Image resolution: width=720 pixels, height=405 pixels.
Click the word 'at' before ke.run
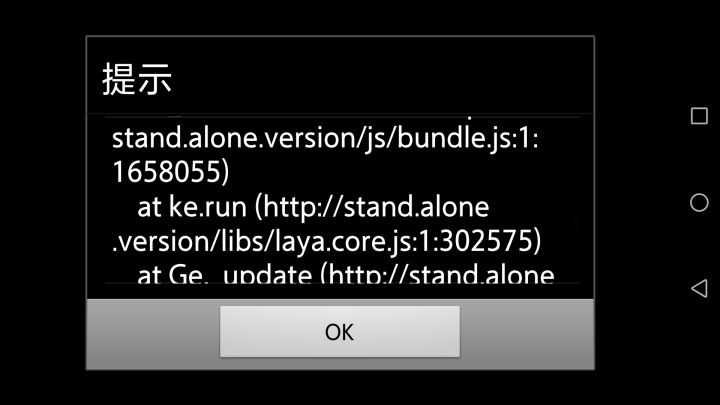[x=149, y=208]
